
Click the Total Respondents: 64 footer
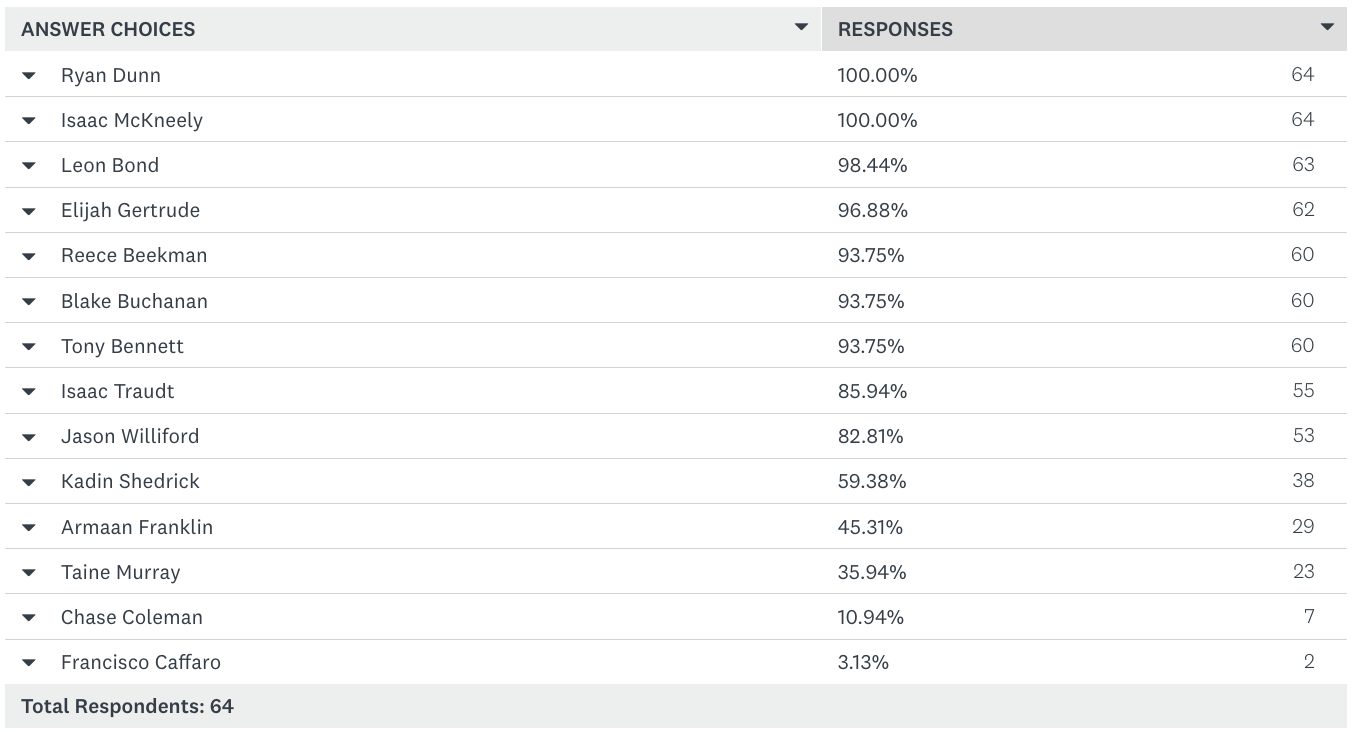127,706
